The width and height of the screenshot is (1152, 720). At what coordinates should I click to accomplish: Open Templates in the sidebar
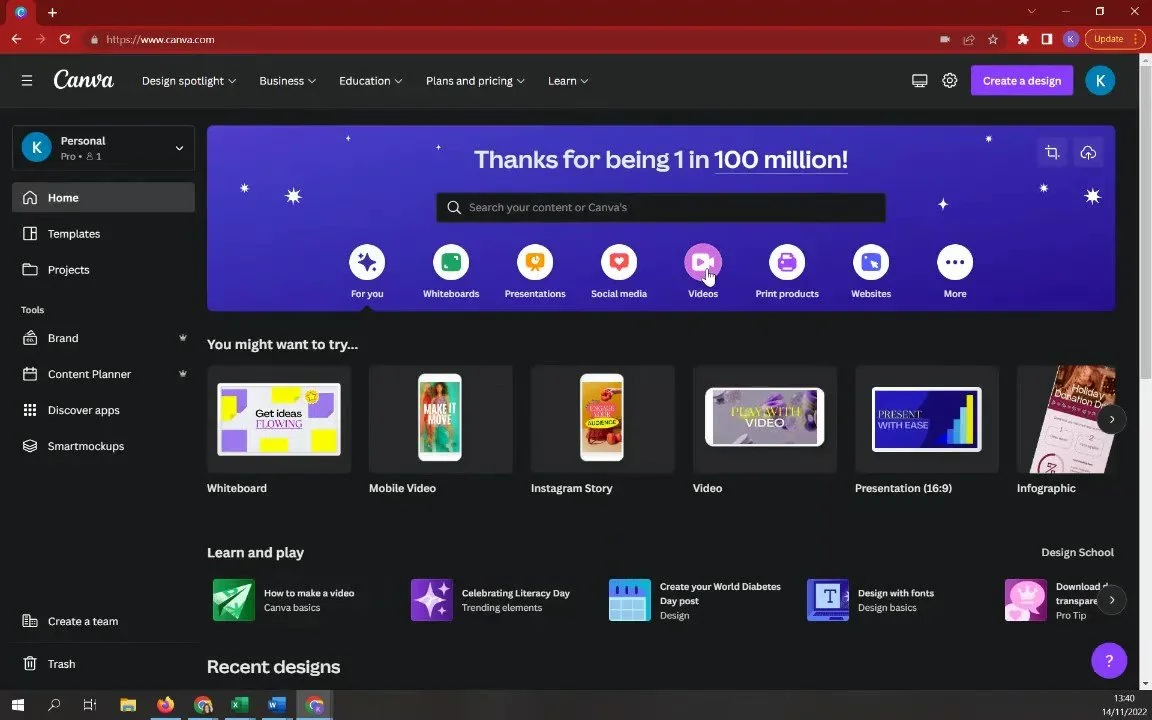tap(104, 234)
